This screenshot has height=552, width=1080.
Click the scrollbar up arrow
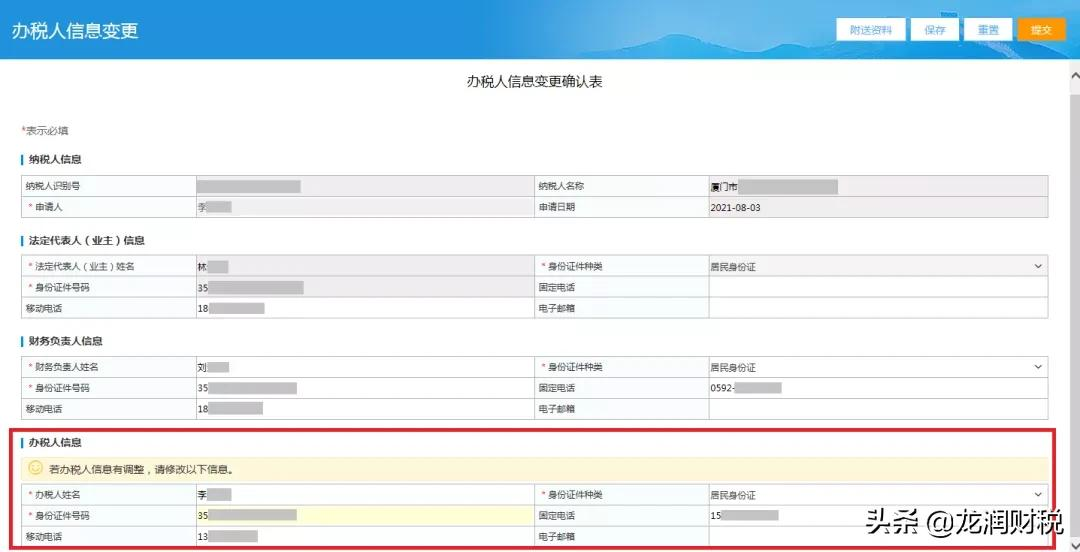coord(1074,74)
